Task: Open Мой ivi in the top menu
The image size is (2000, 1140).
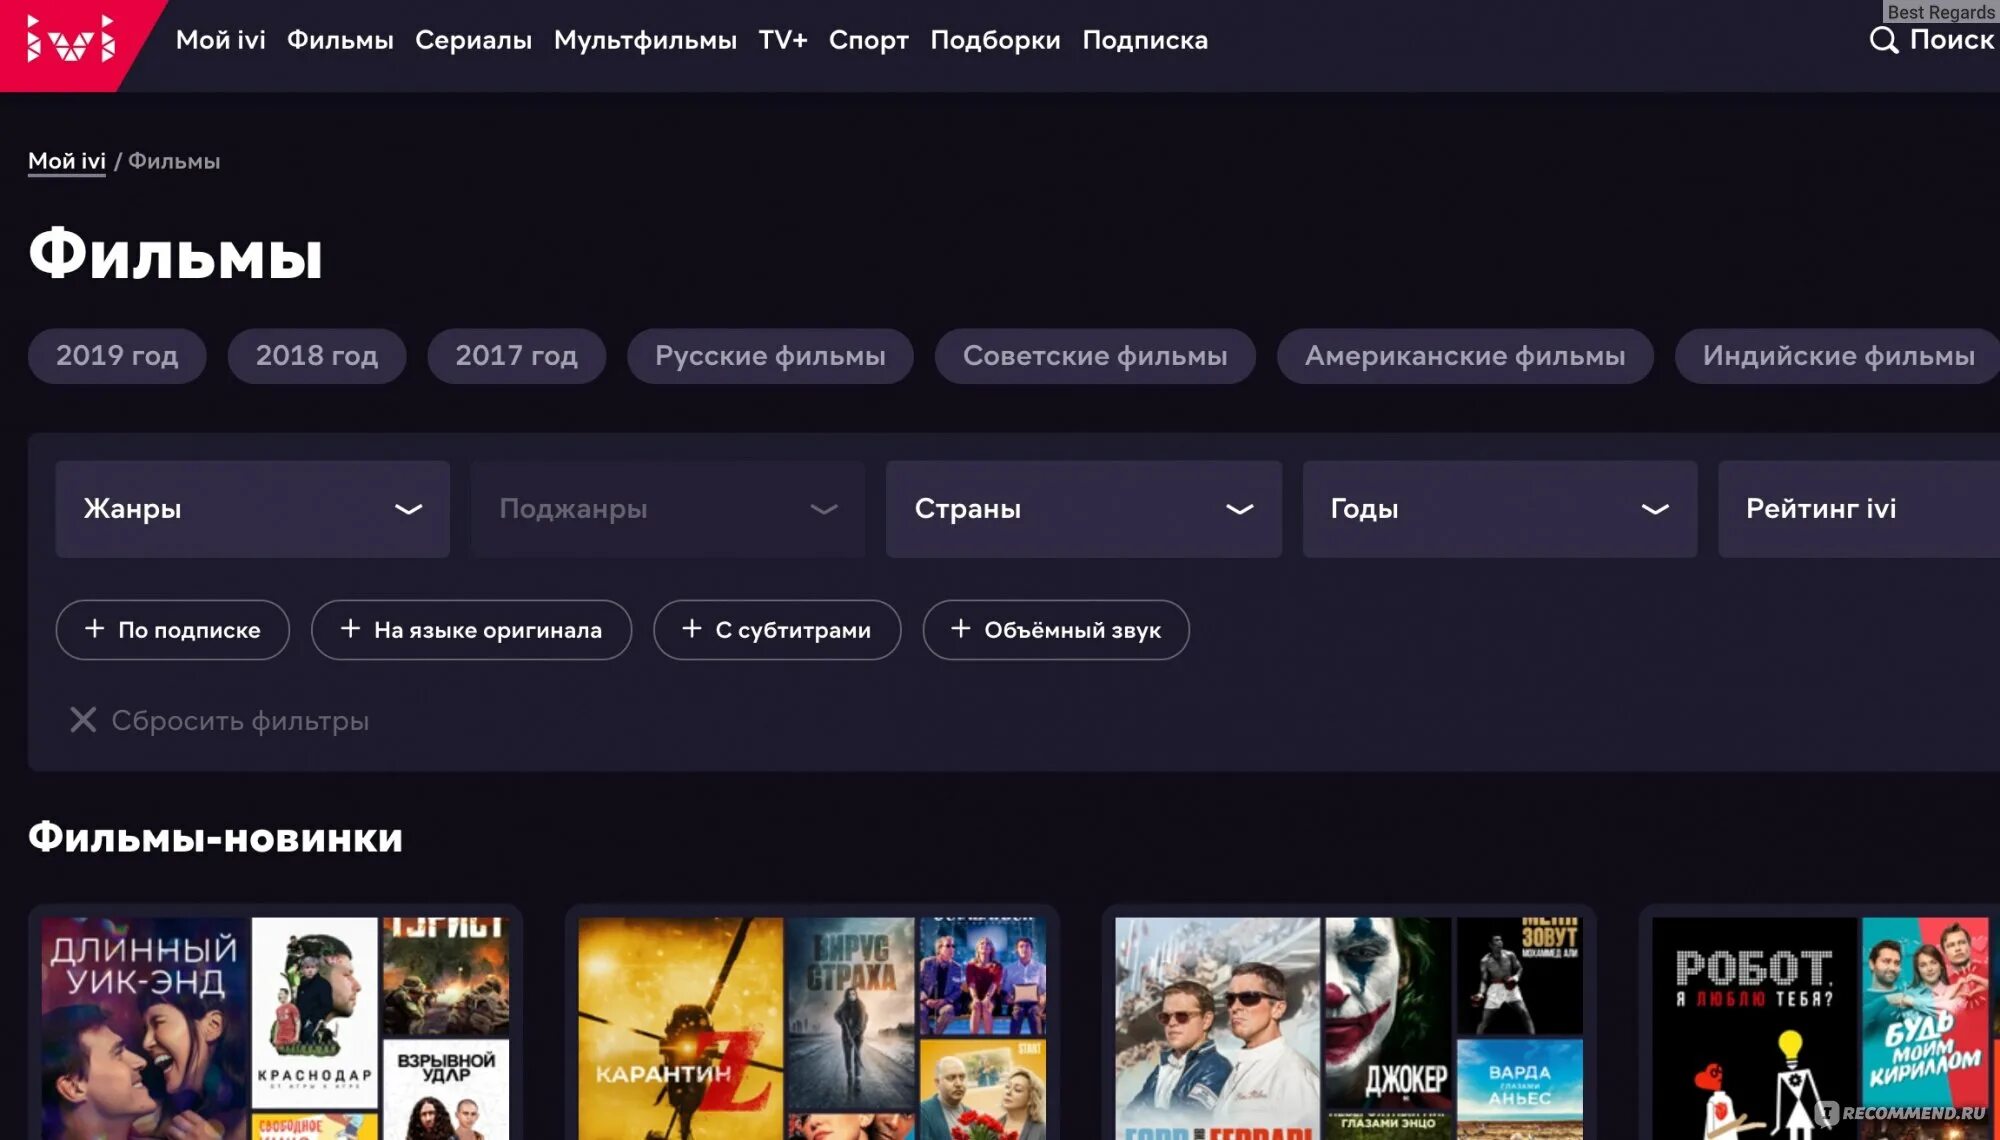Action: click(x=221, y=40)
